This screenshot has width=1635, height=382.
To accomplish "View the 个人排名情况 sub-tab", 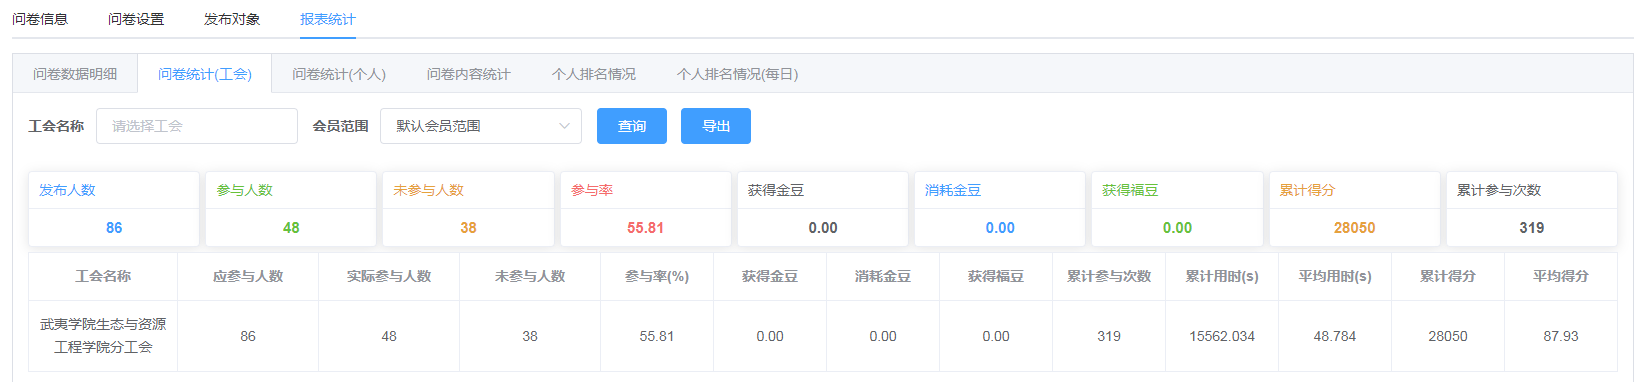I will coord(594,74).
